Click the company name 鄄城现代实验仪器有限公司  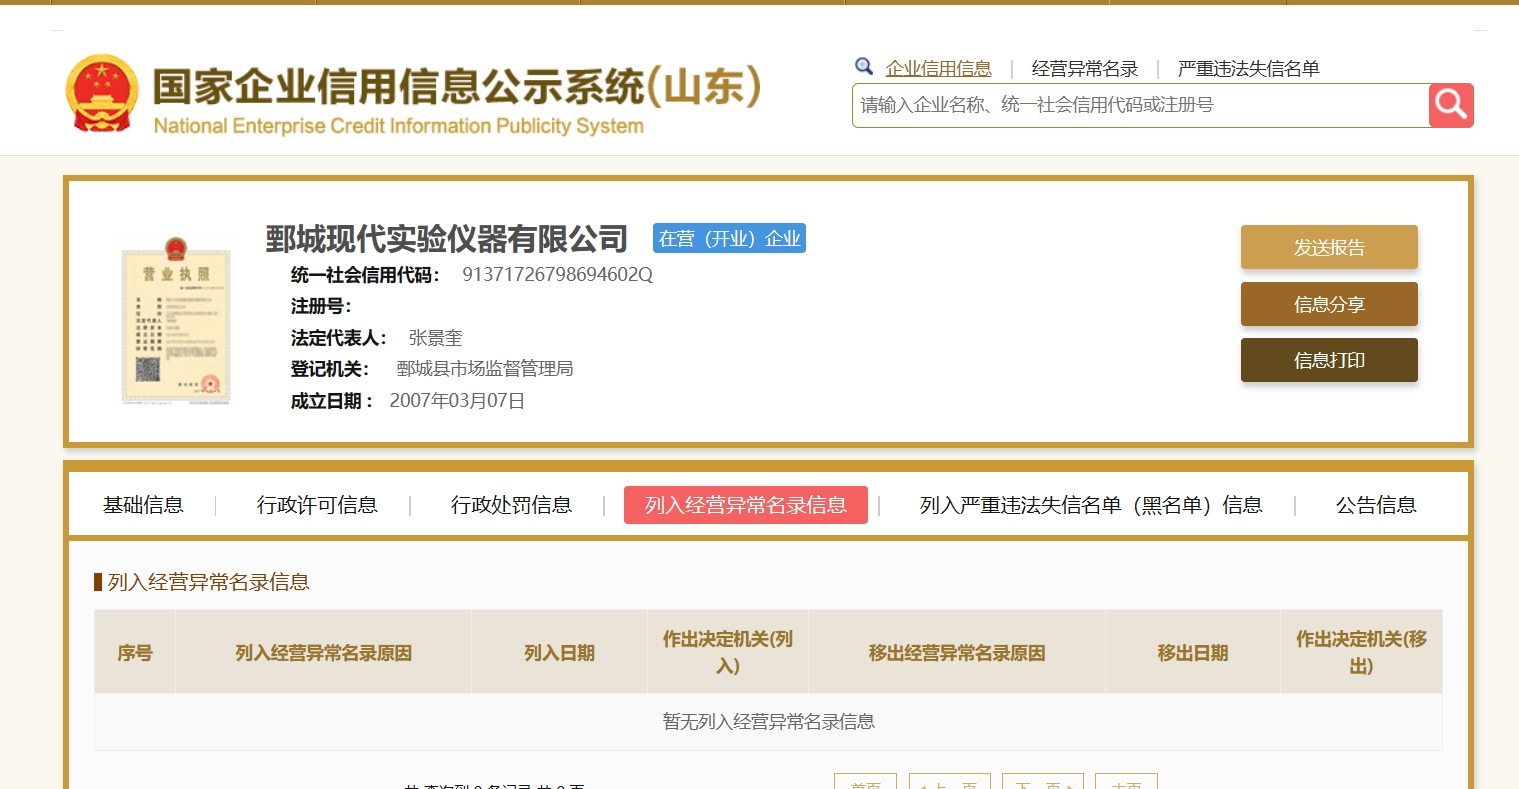447,239
